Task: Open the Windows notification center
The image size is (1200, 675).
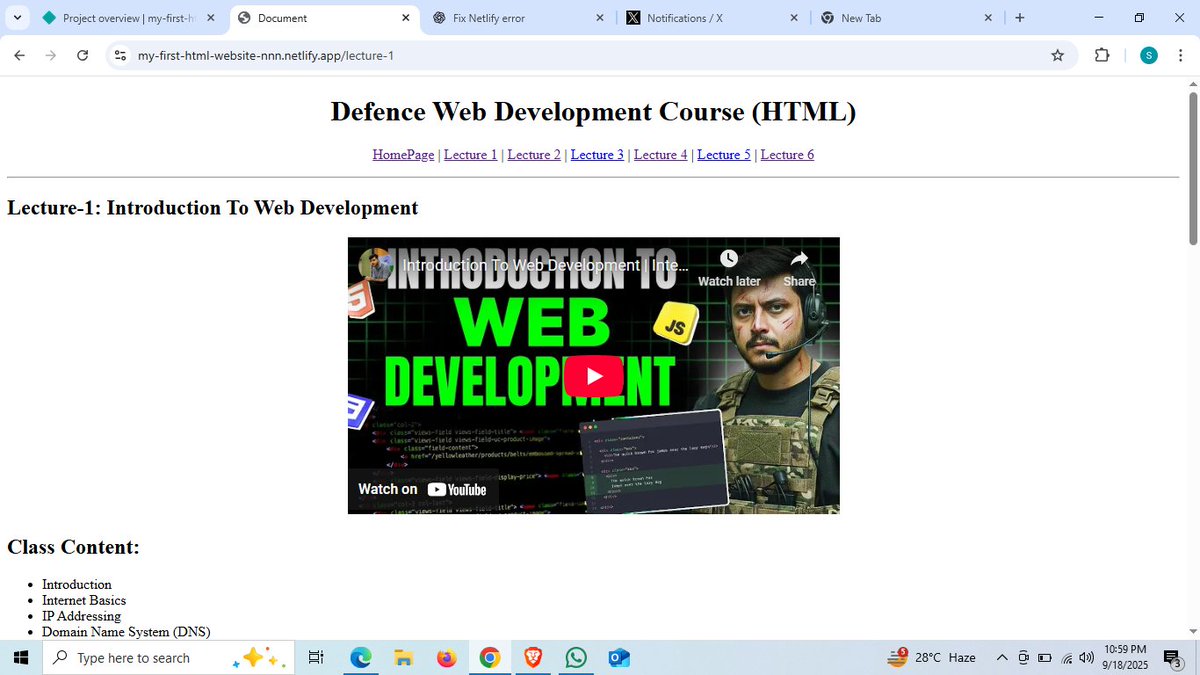Action: (x=1173, y=657)
